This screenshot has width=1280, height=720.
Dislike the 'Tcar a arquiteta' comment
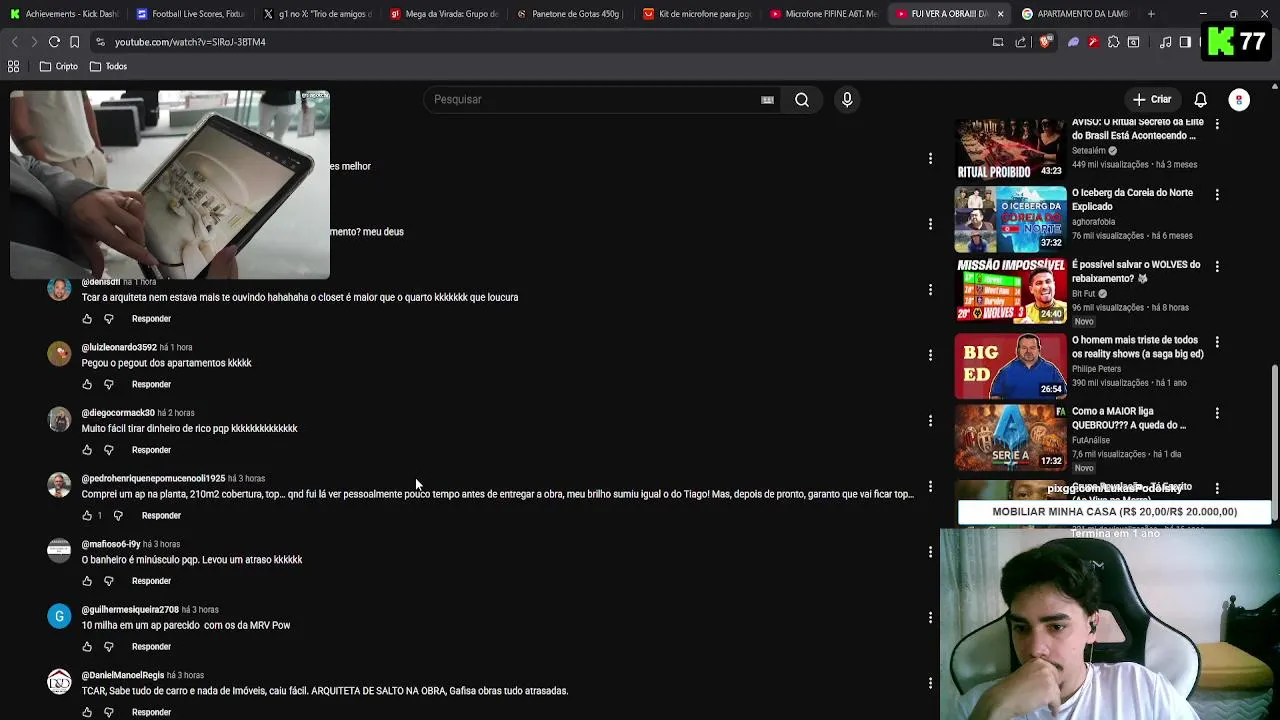(109, 319)
